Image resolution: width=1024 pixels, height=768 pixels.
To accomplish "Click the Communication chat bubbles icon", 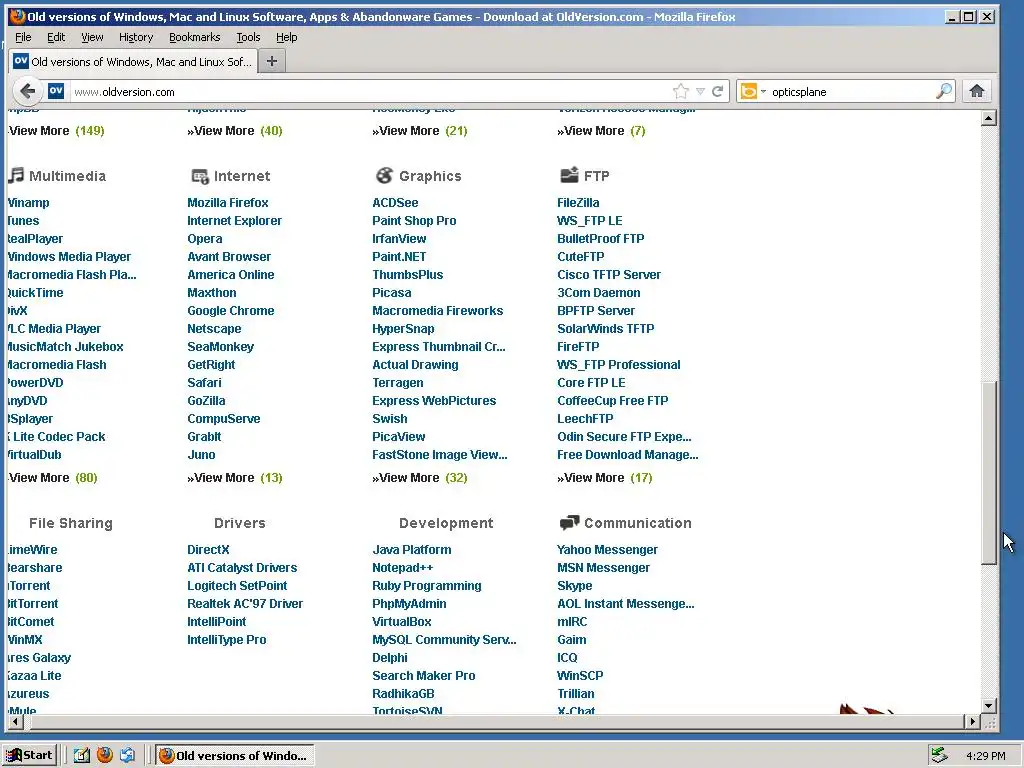I will coord(569,522).
